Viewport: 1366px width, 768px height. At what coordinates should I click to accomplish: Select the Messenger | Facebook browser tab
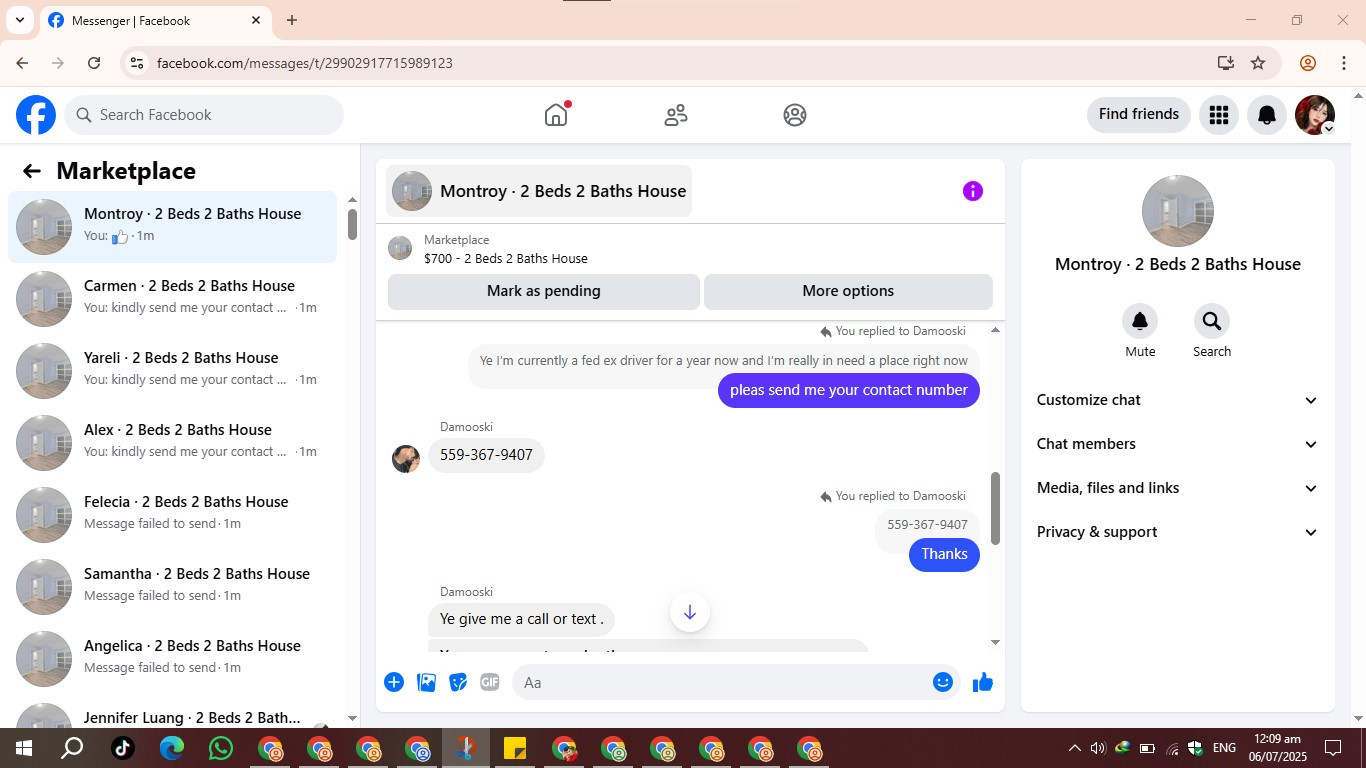click(x=155, y=20)
